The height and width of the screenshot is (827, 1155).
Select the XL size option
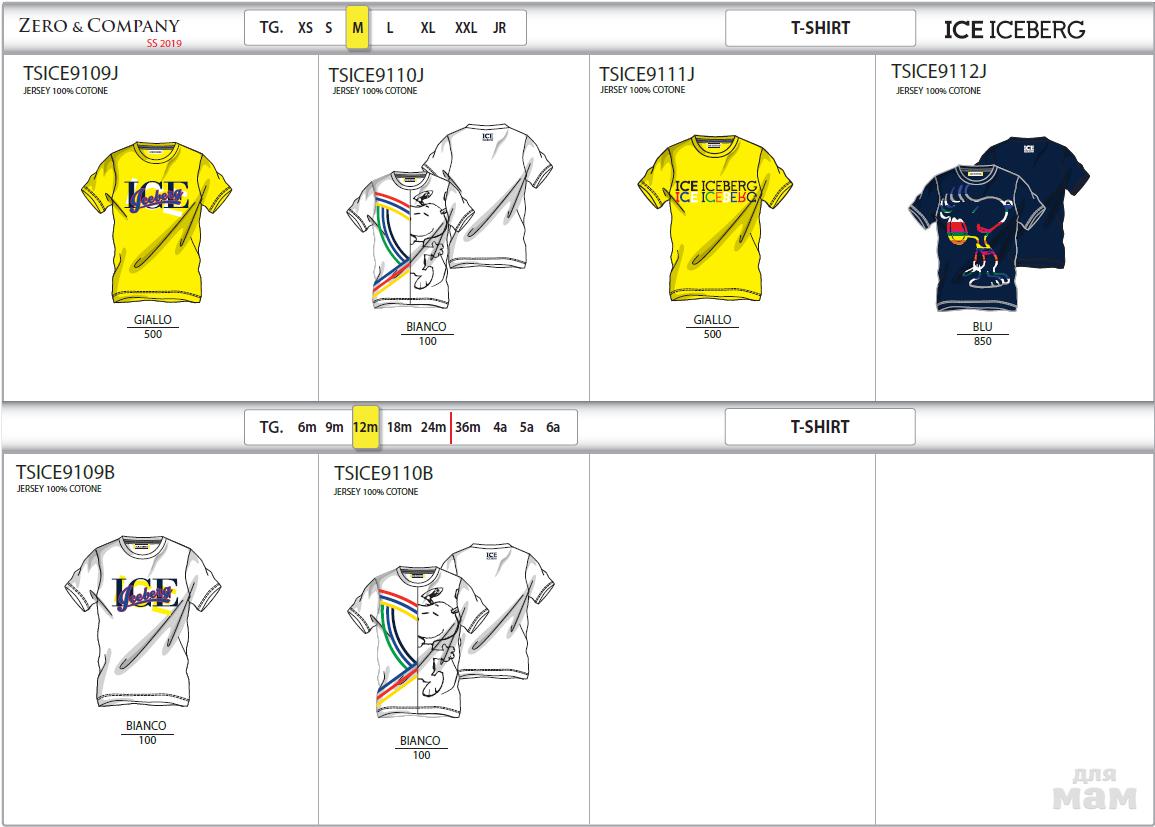427,28
